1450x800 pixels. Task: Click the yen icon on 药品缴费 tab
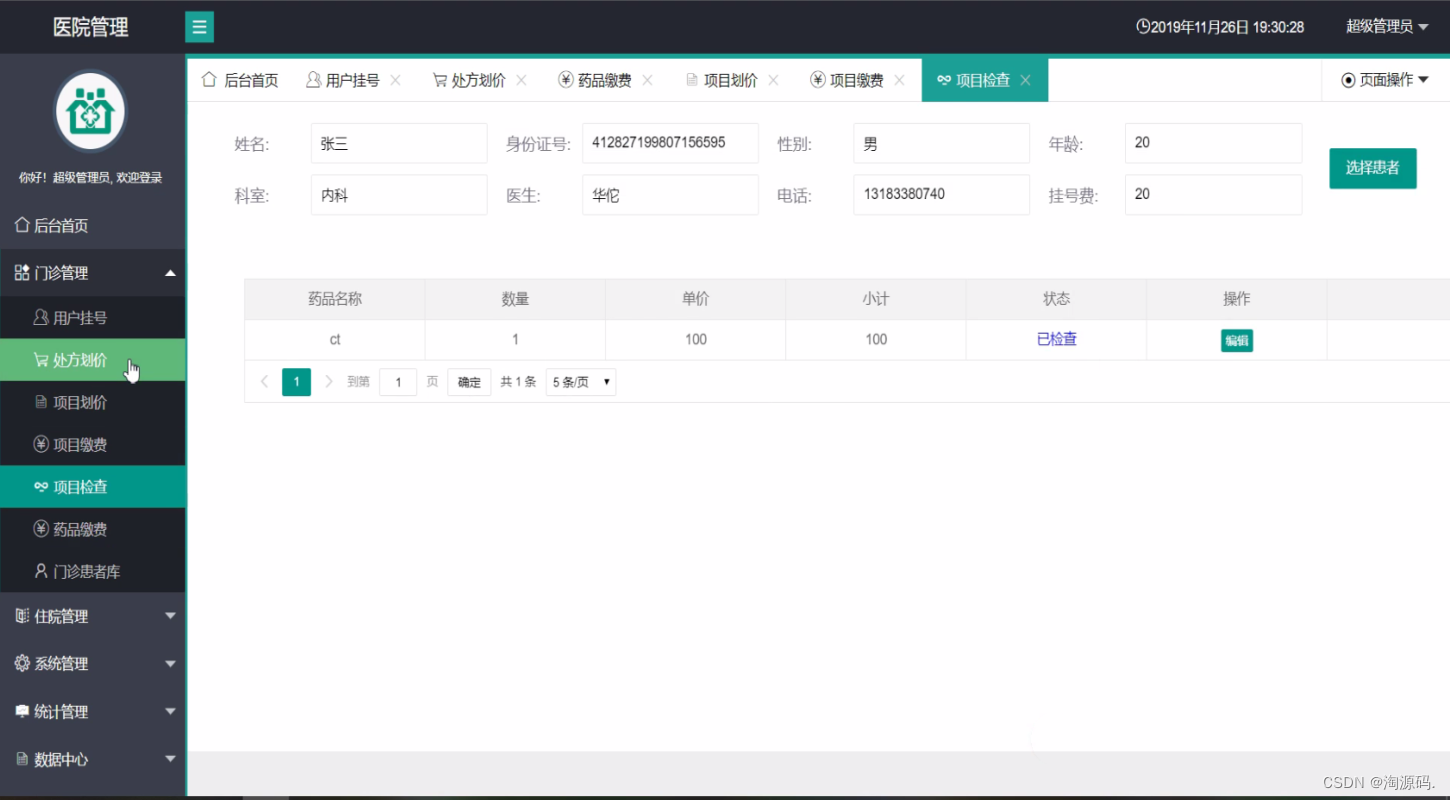(x=566, y=80)
